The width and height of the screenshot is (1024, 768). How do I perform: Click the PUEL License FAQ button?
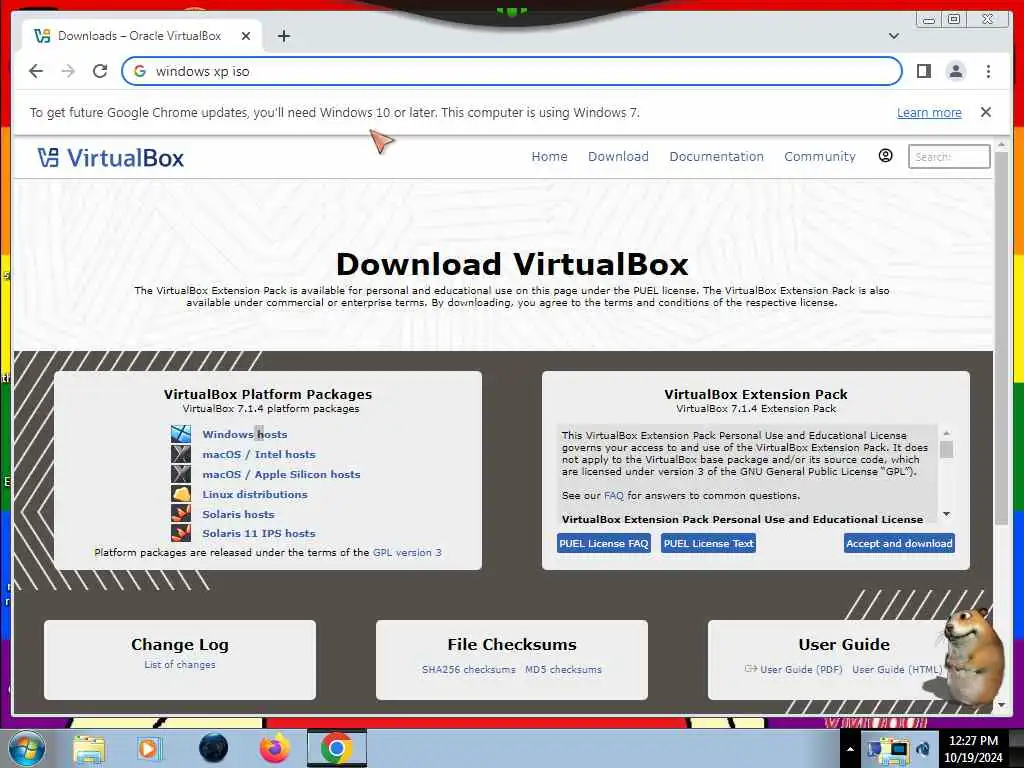tap(603, 543)
